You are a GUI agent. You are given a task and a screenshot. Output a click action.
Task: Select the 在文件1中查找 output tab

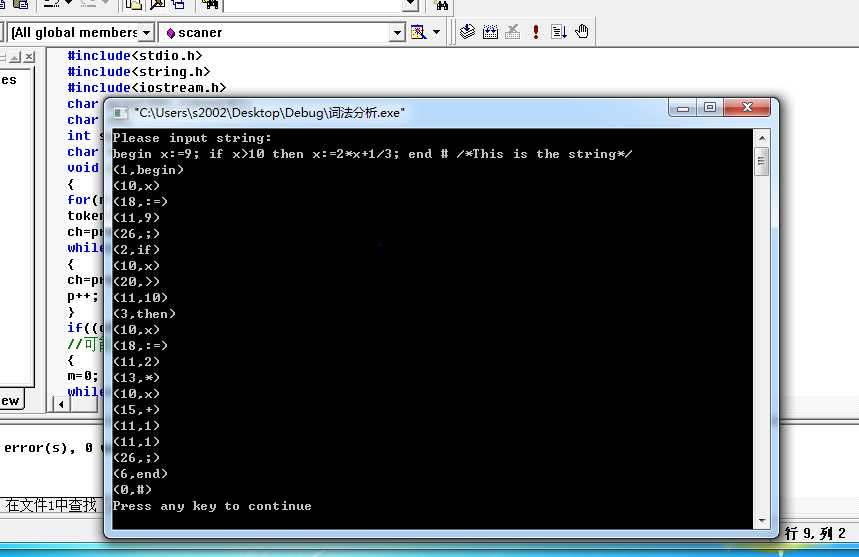coord(50,504)
